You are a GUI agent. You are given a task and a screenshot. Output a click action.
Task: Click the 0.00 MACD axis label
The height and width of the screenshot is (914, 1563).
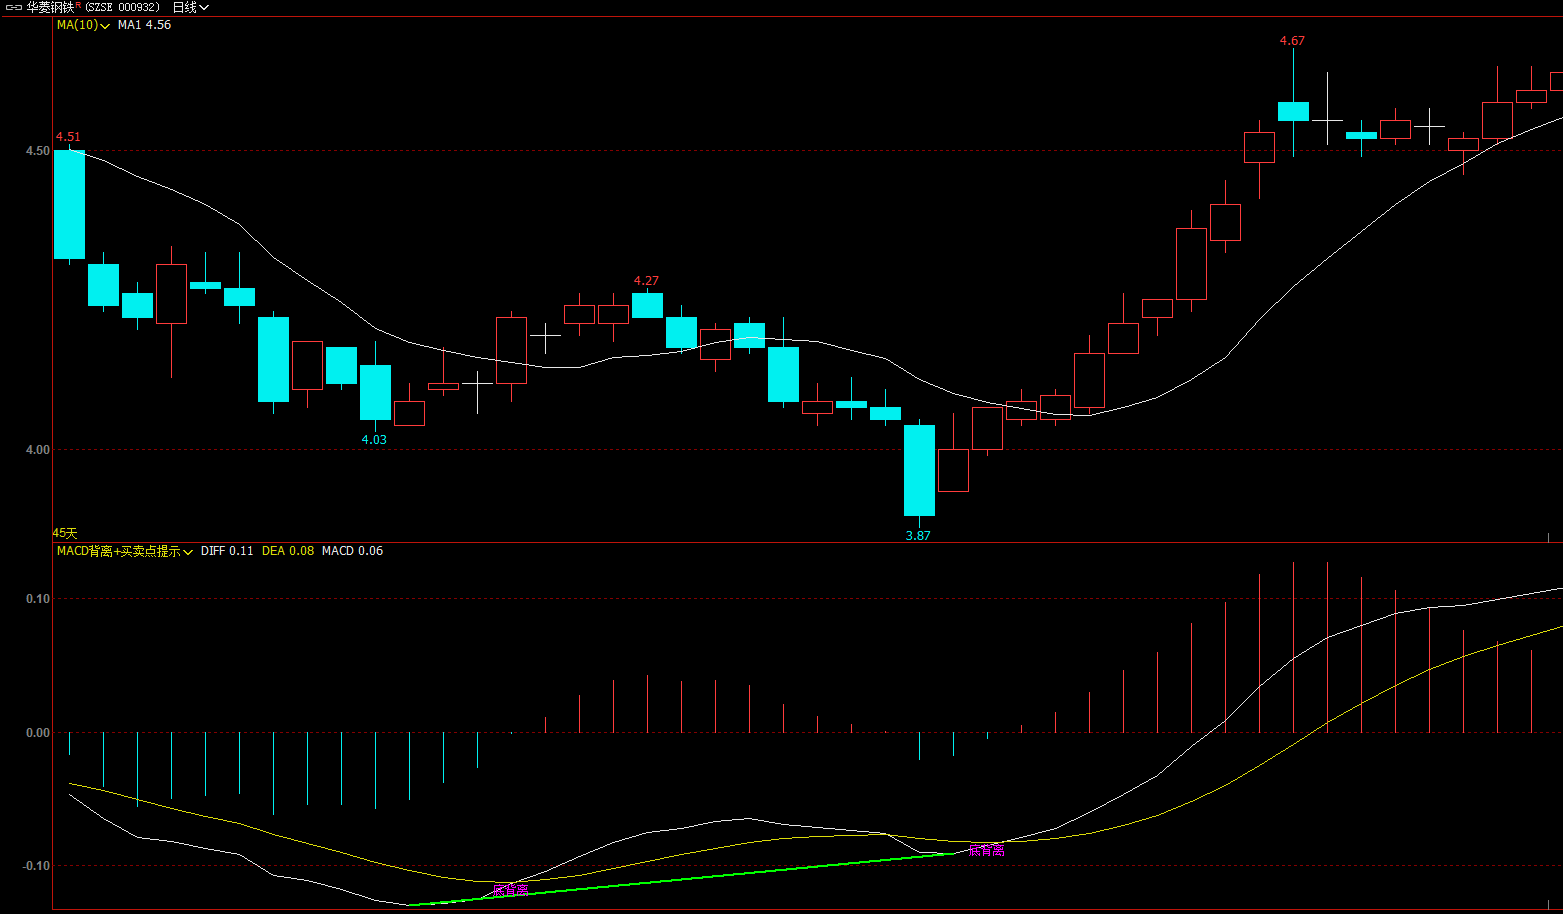coord(37,733)
